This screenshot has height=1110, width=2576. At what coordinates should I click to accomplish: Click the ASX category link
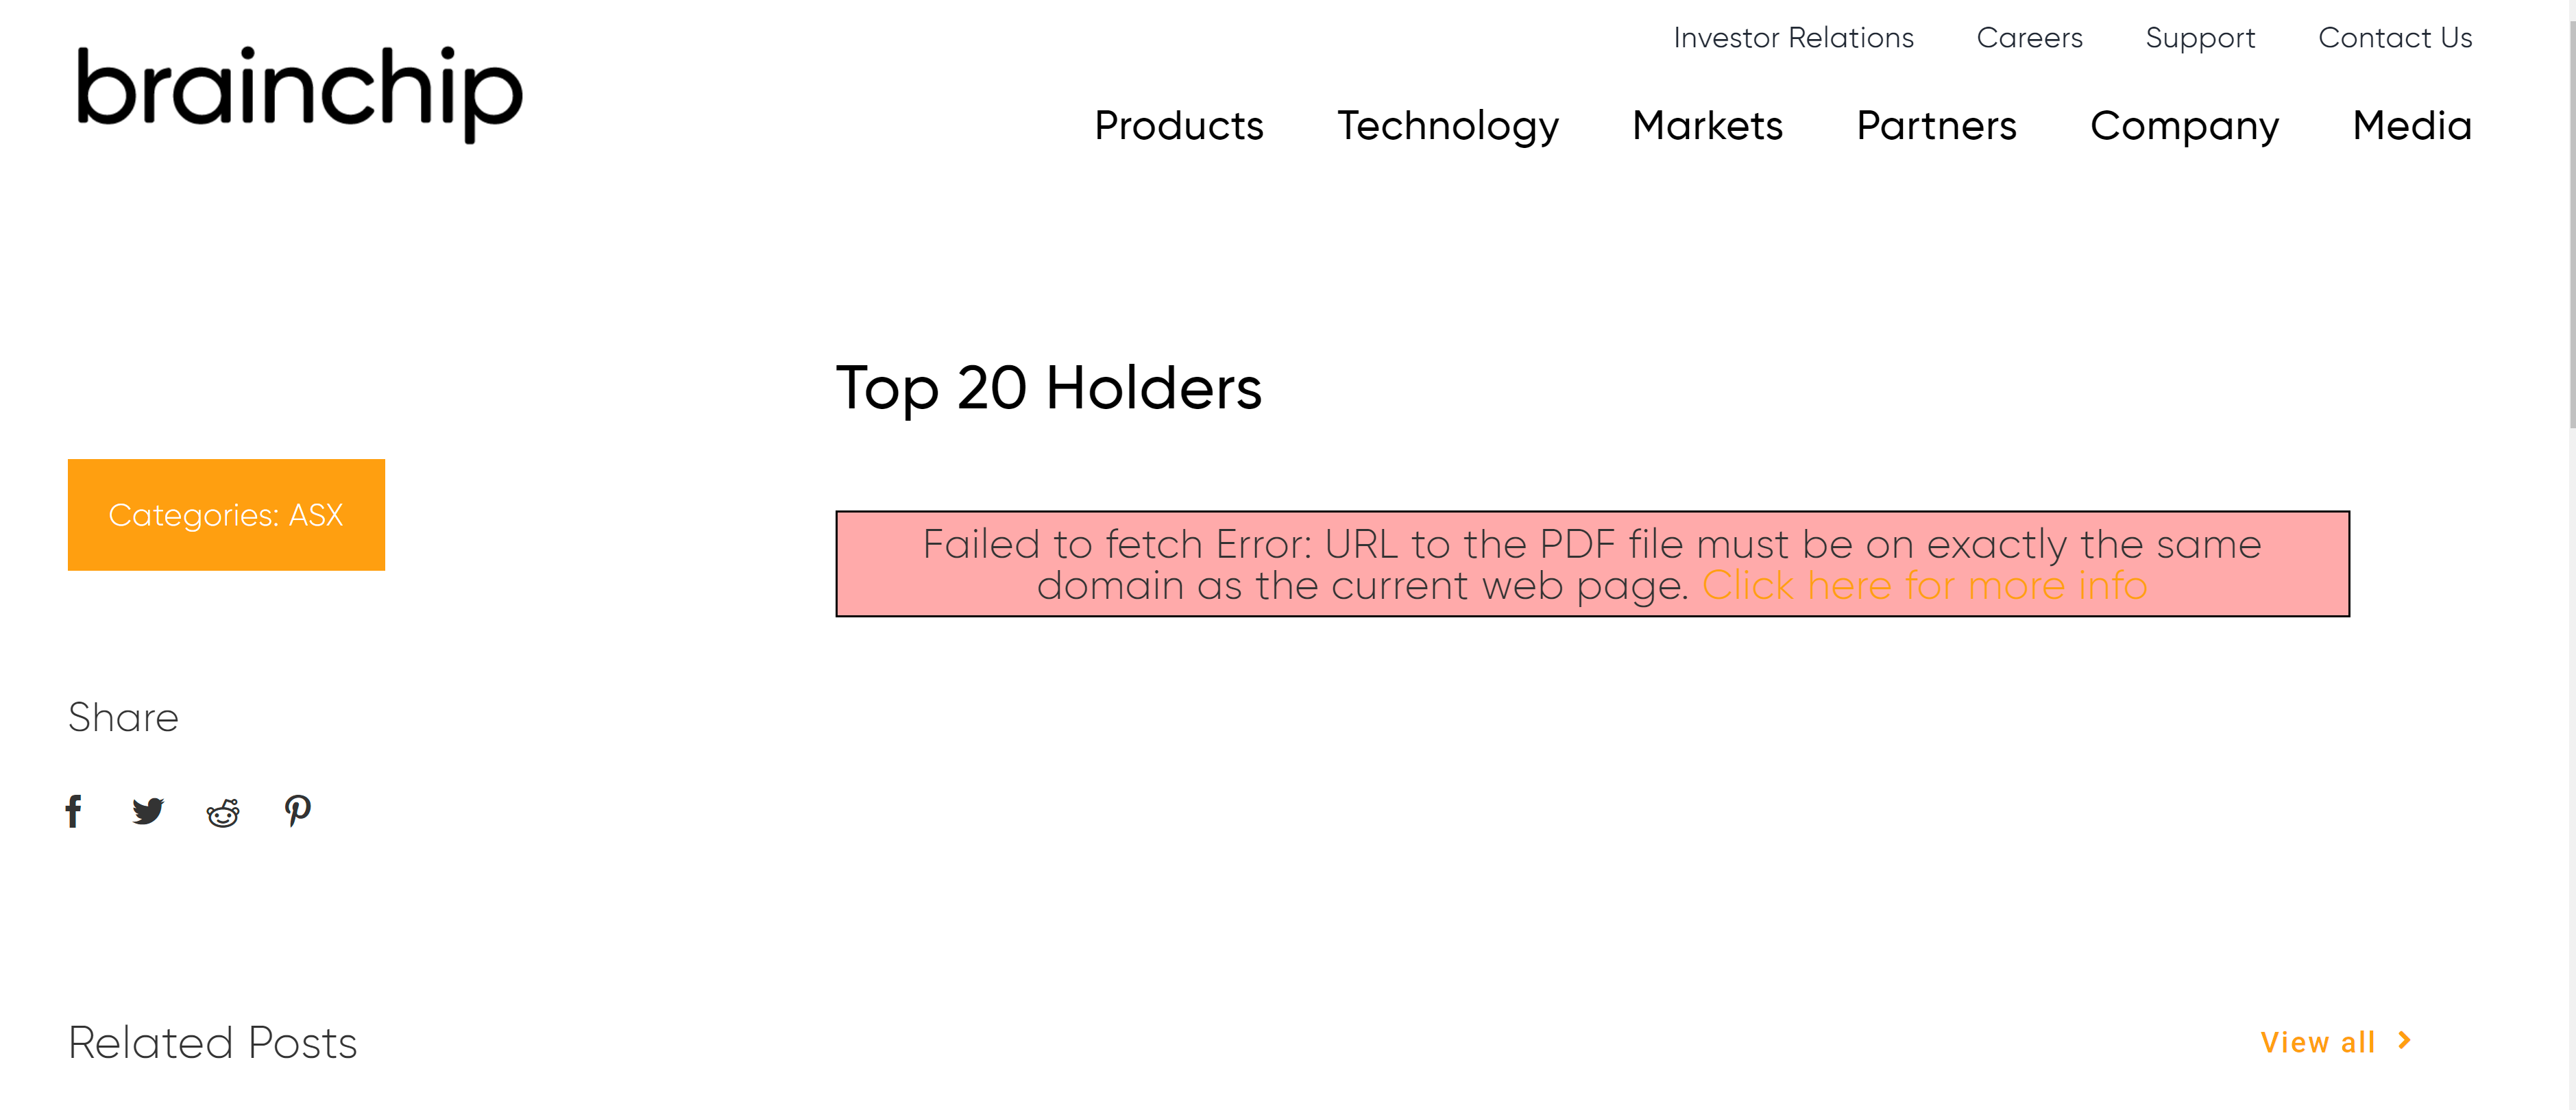point(316,515)
